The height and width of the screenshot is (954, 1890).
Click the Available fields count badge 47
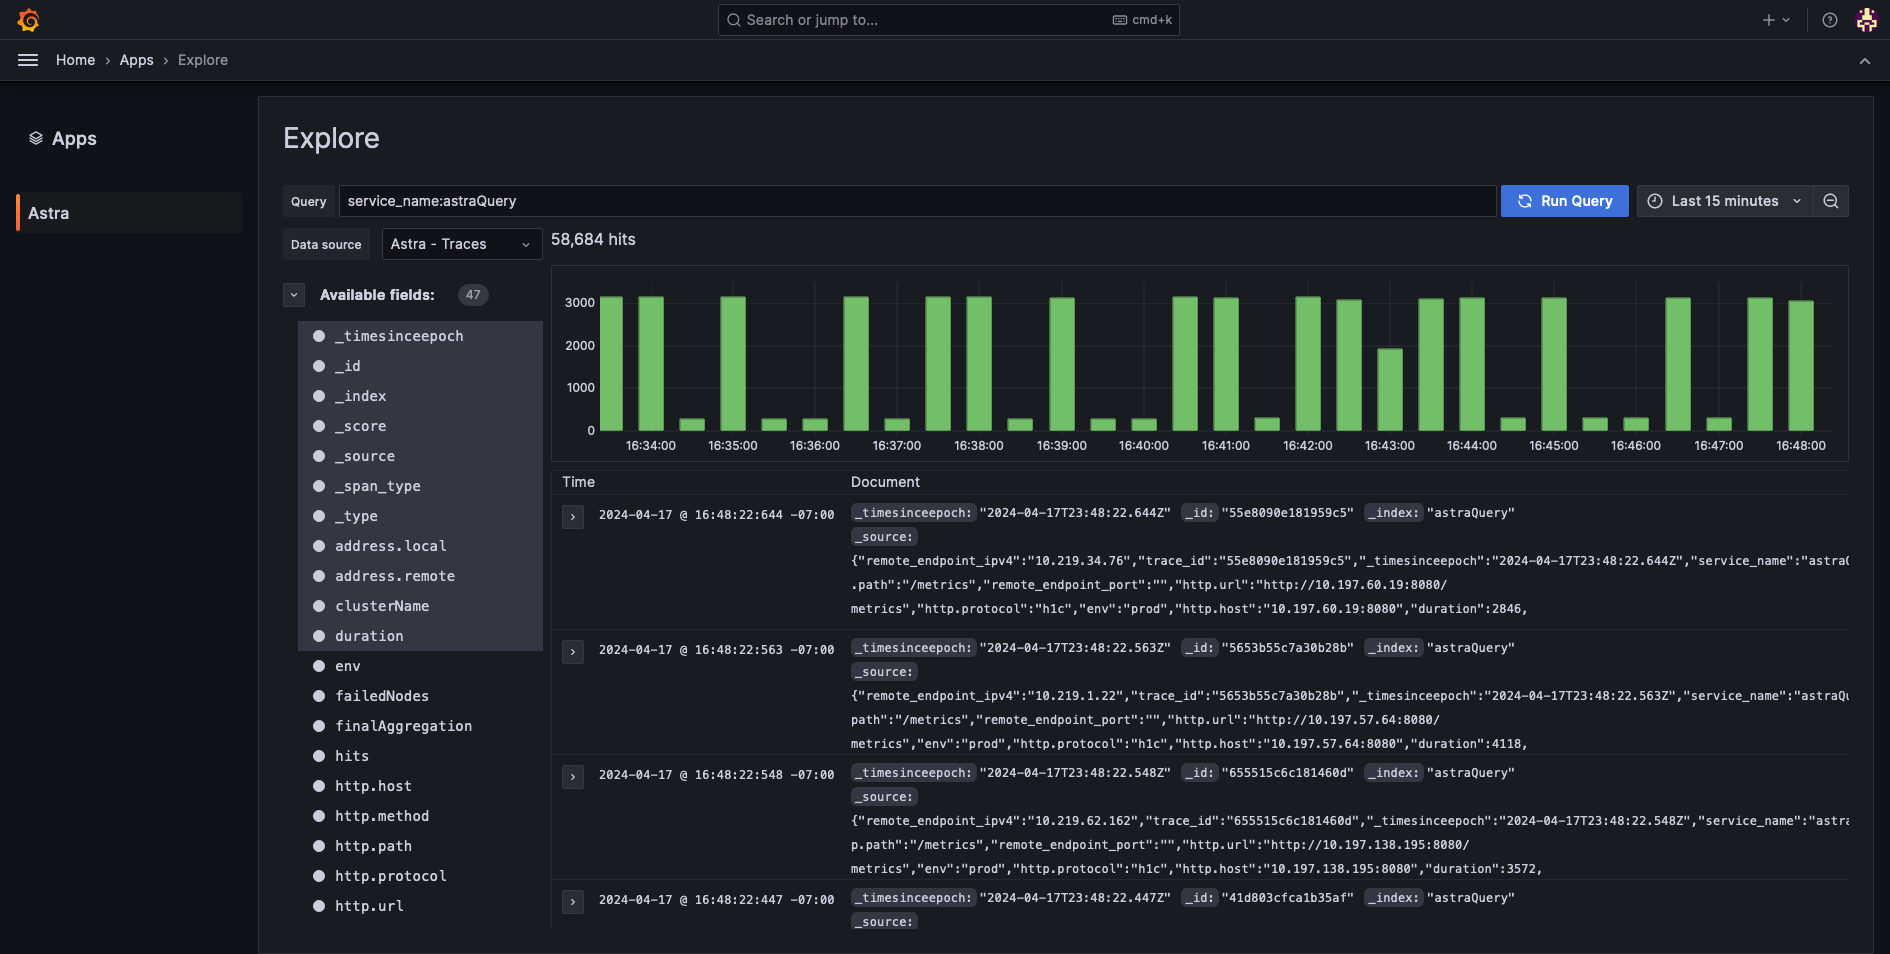(x=473, y=295)
